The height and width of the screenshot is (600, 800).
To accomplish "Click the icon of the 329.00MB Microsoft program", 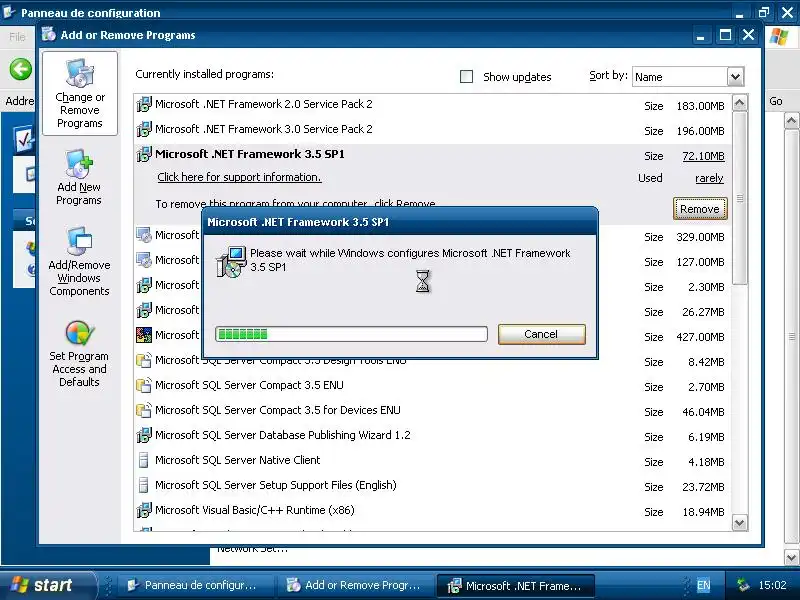I will click(144, 235).
